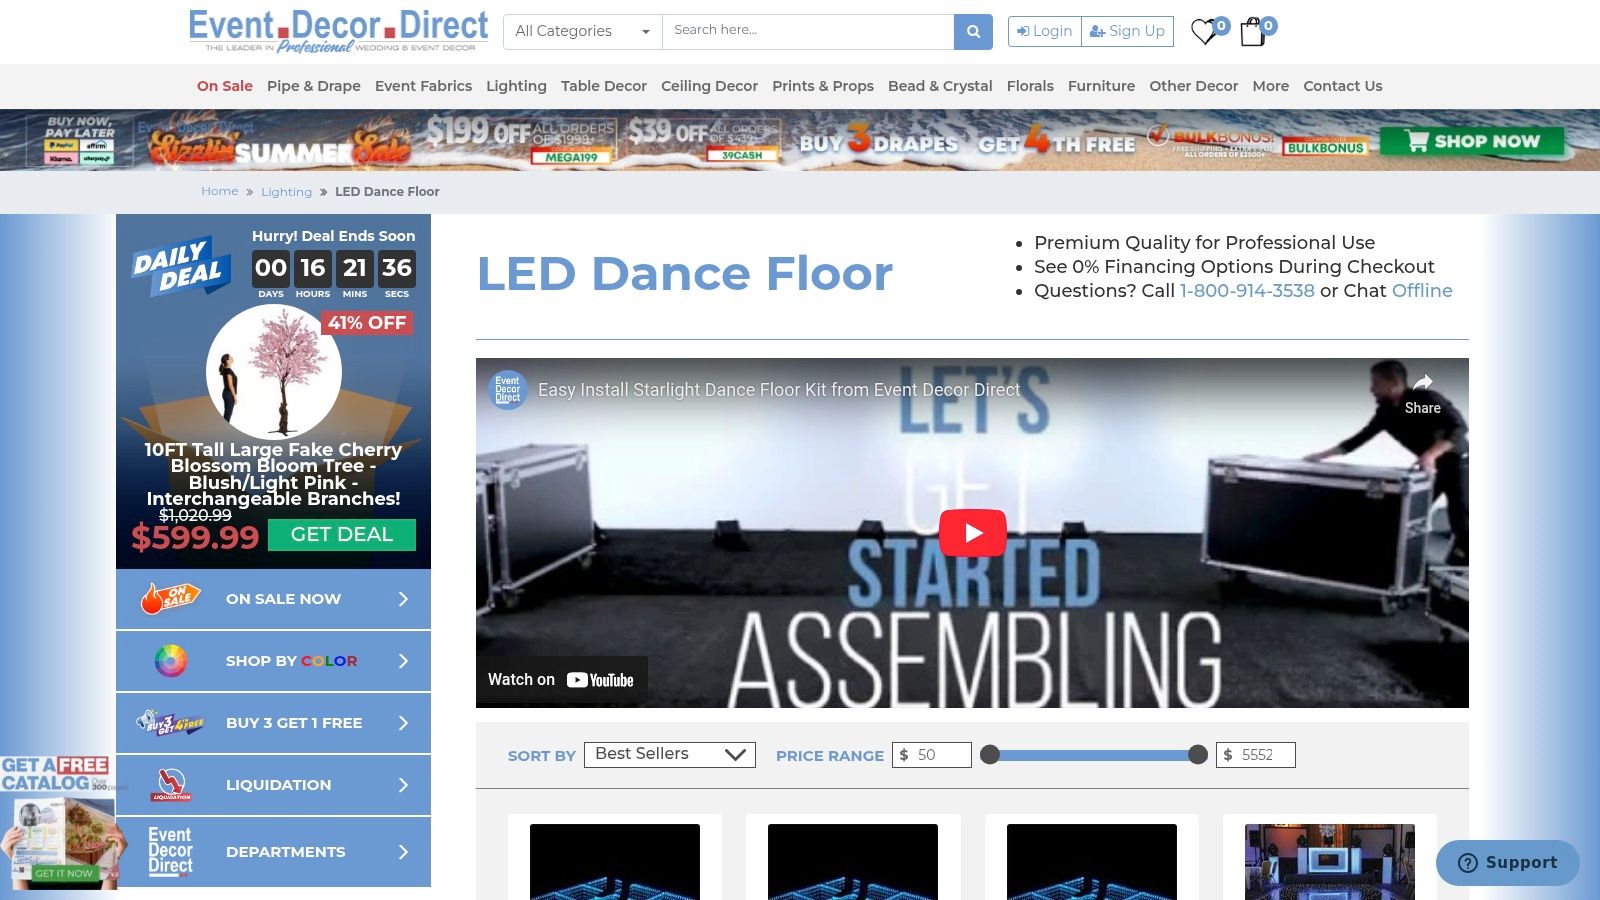The image size is (1600, 900).
Task: Click the green GET DEAL button
Action: [x=342, y=535]
